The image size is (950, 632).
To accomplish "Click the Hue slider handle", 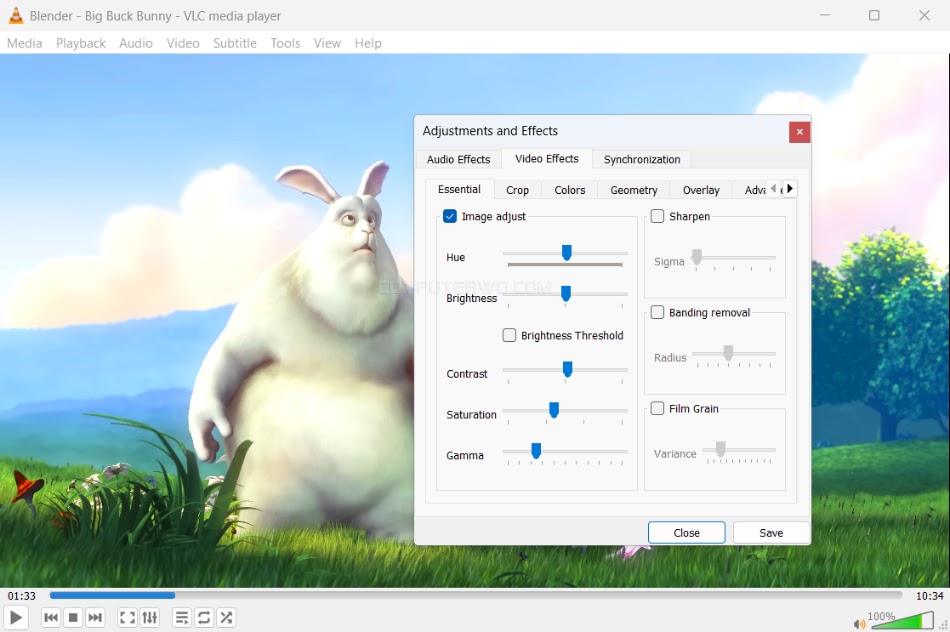I will (566, 253).
